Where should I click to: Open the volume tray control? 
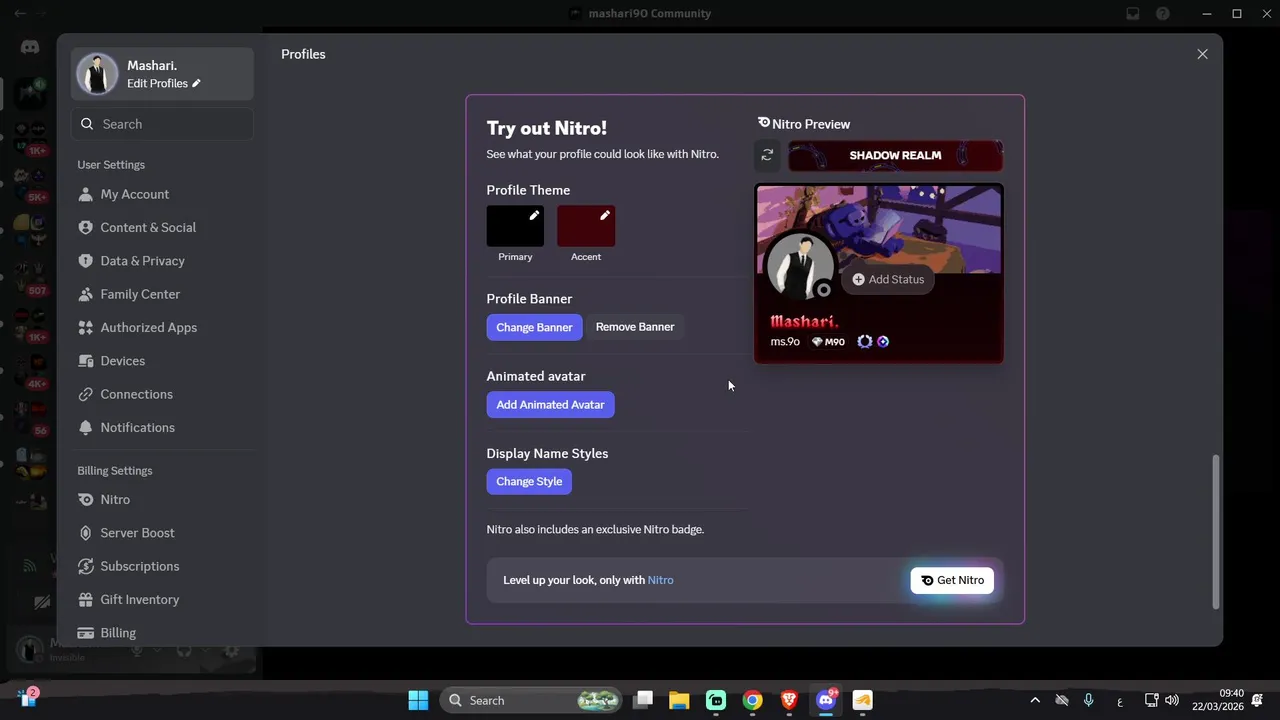[1172, 700]
